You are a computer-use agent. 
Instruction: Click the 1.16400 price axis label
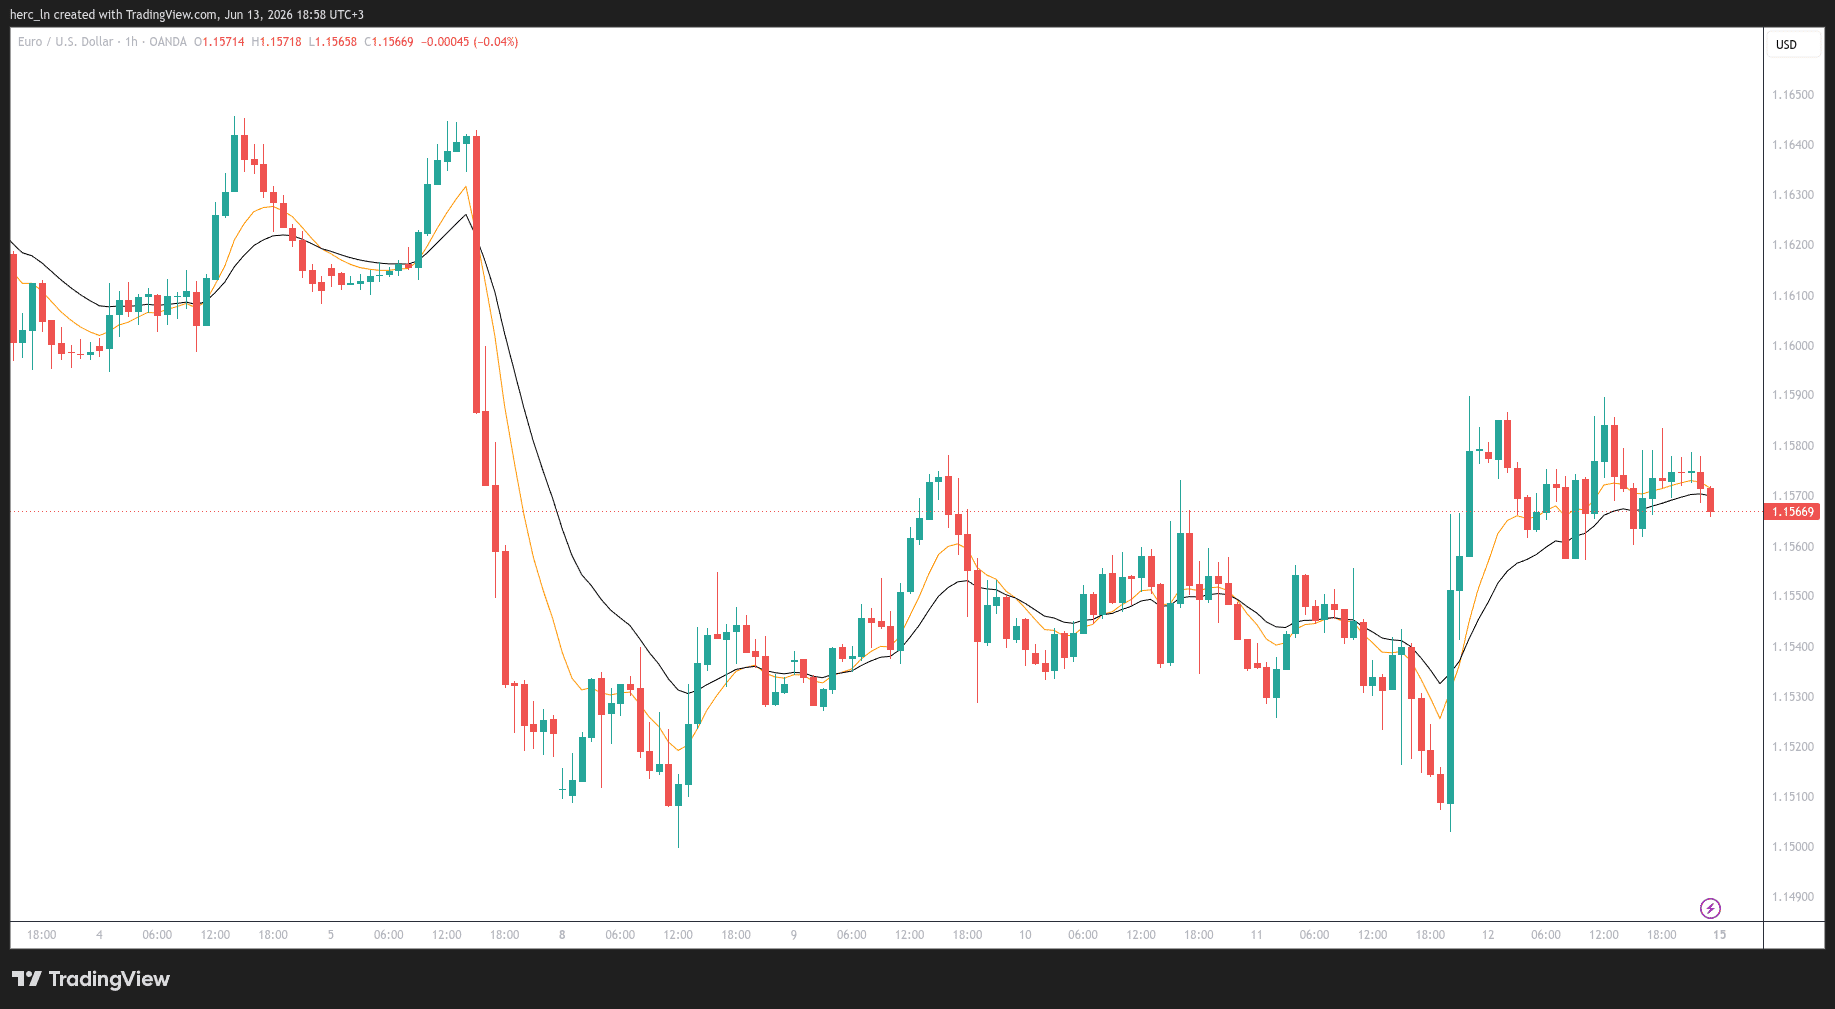point(1792,145)
